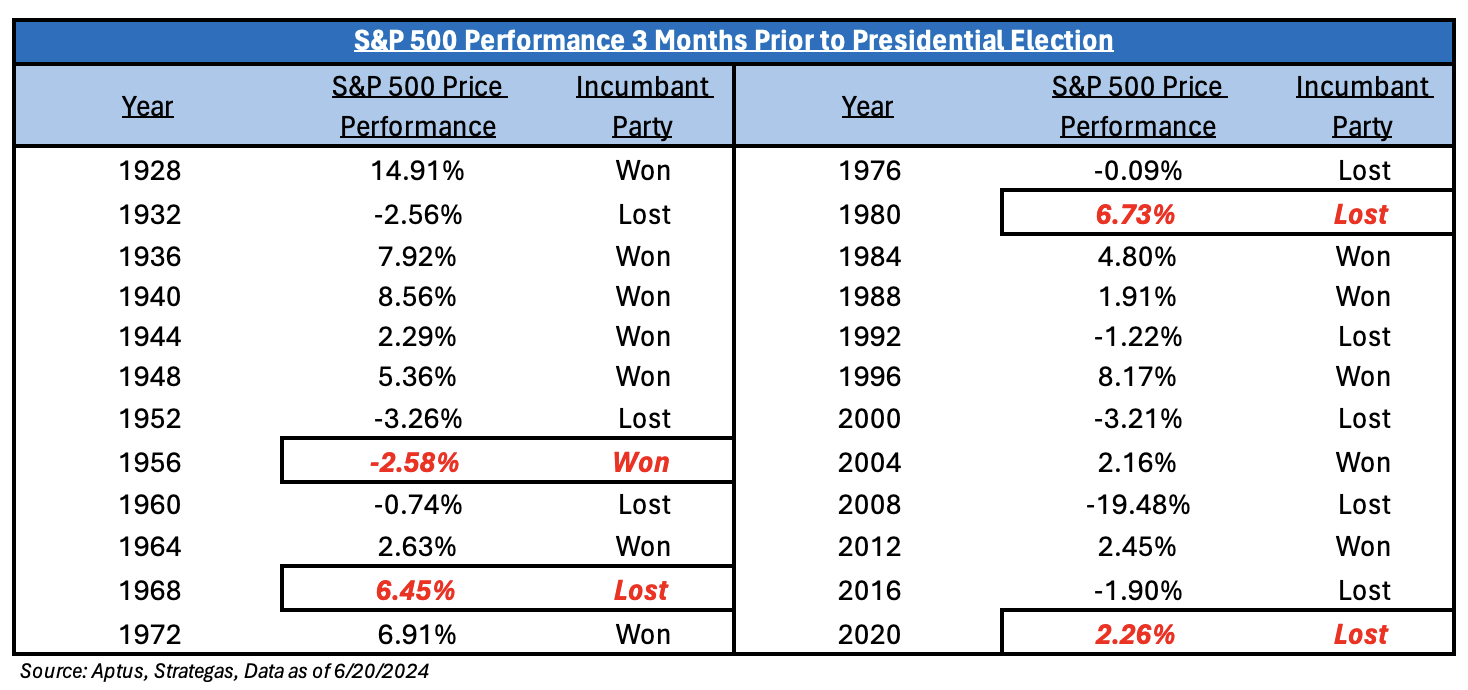Select the 1972 year cell
1468x690 pixels.
click(x=149, y=634)
